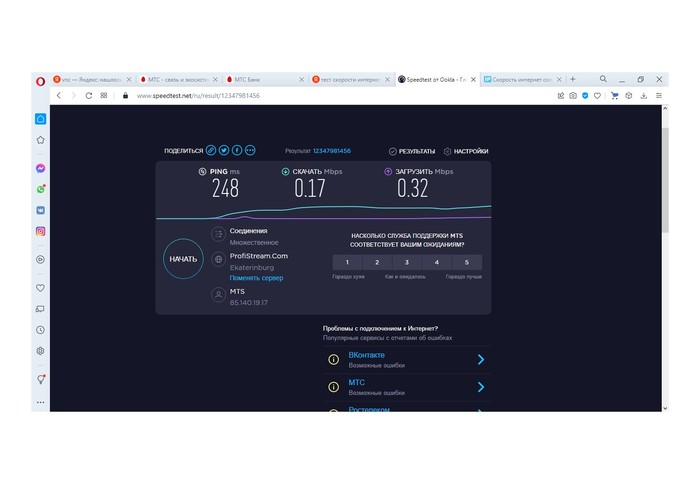Rate MTS support as 4
The image size is (700, 484).
pyautogui.click(x=437, y=263)
